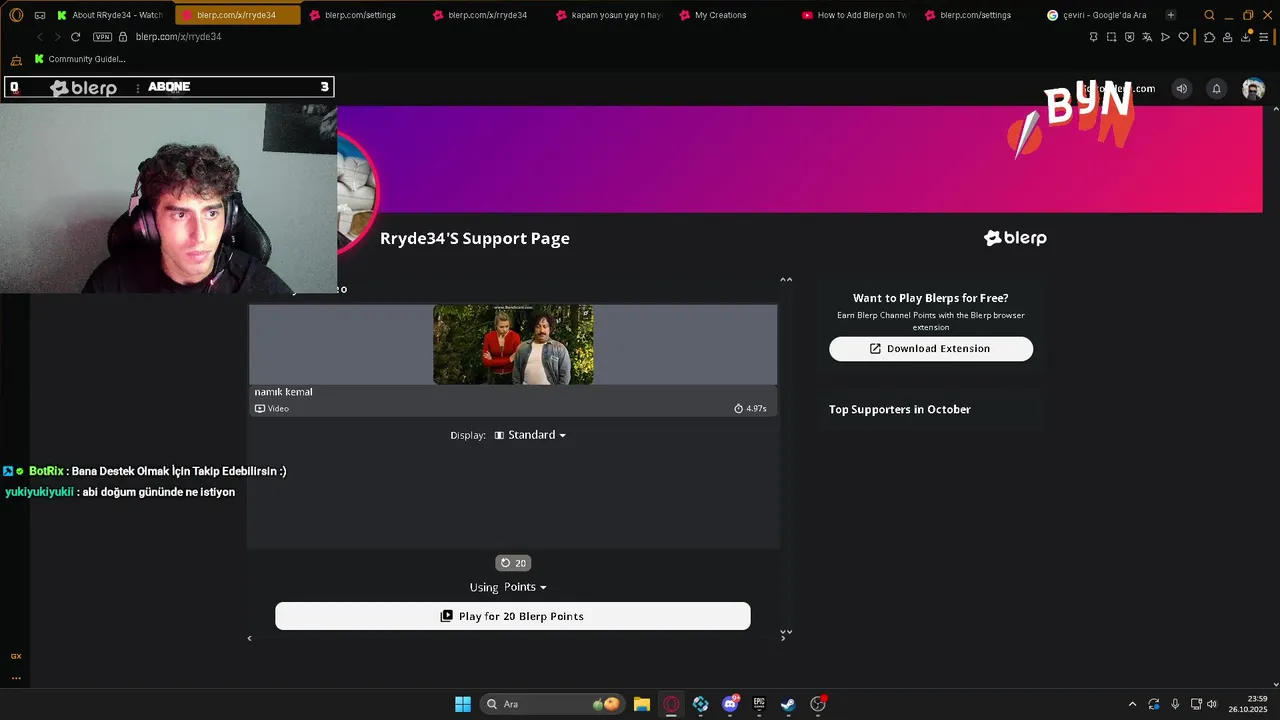Click the left arrow below play button
This screenshot has width=1280, height=720.
pos(249,638)
